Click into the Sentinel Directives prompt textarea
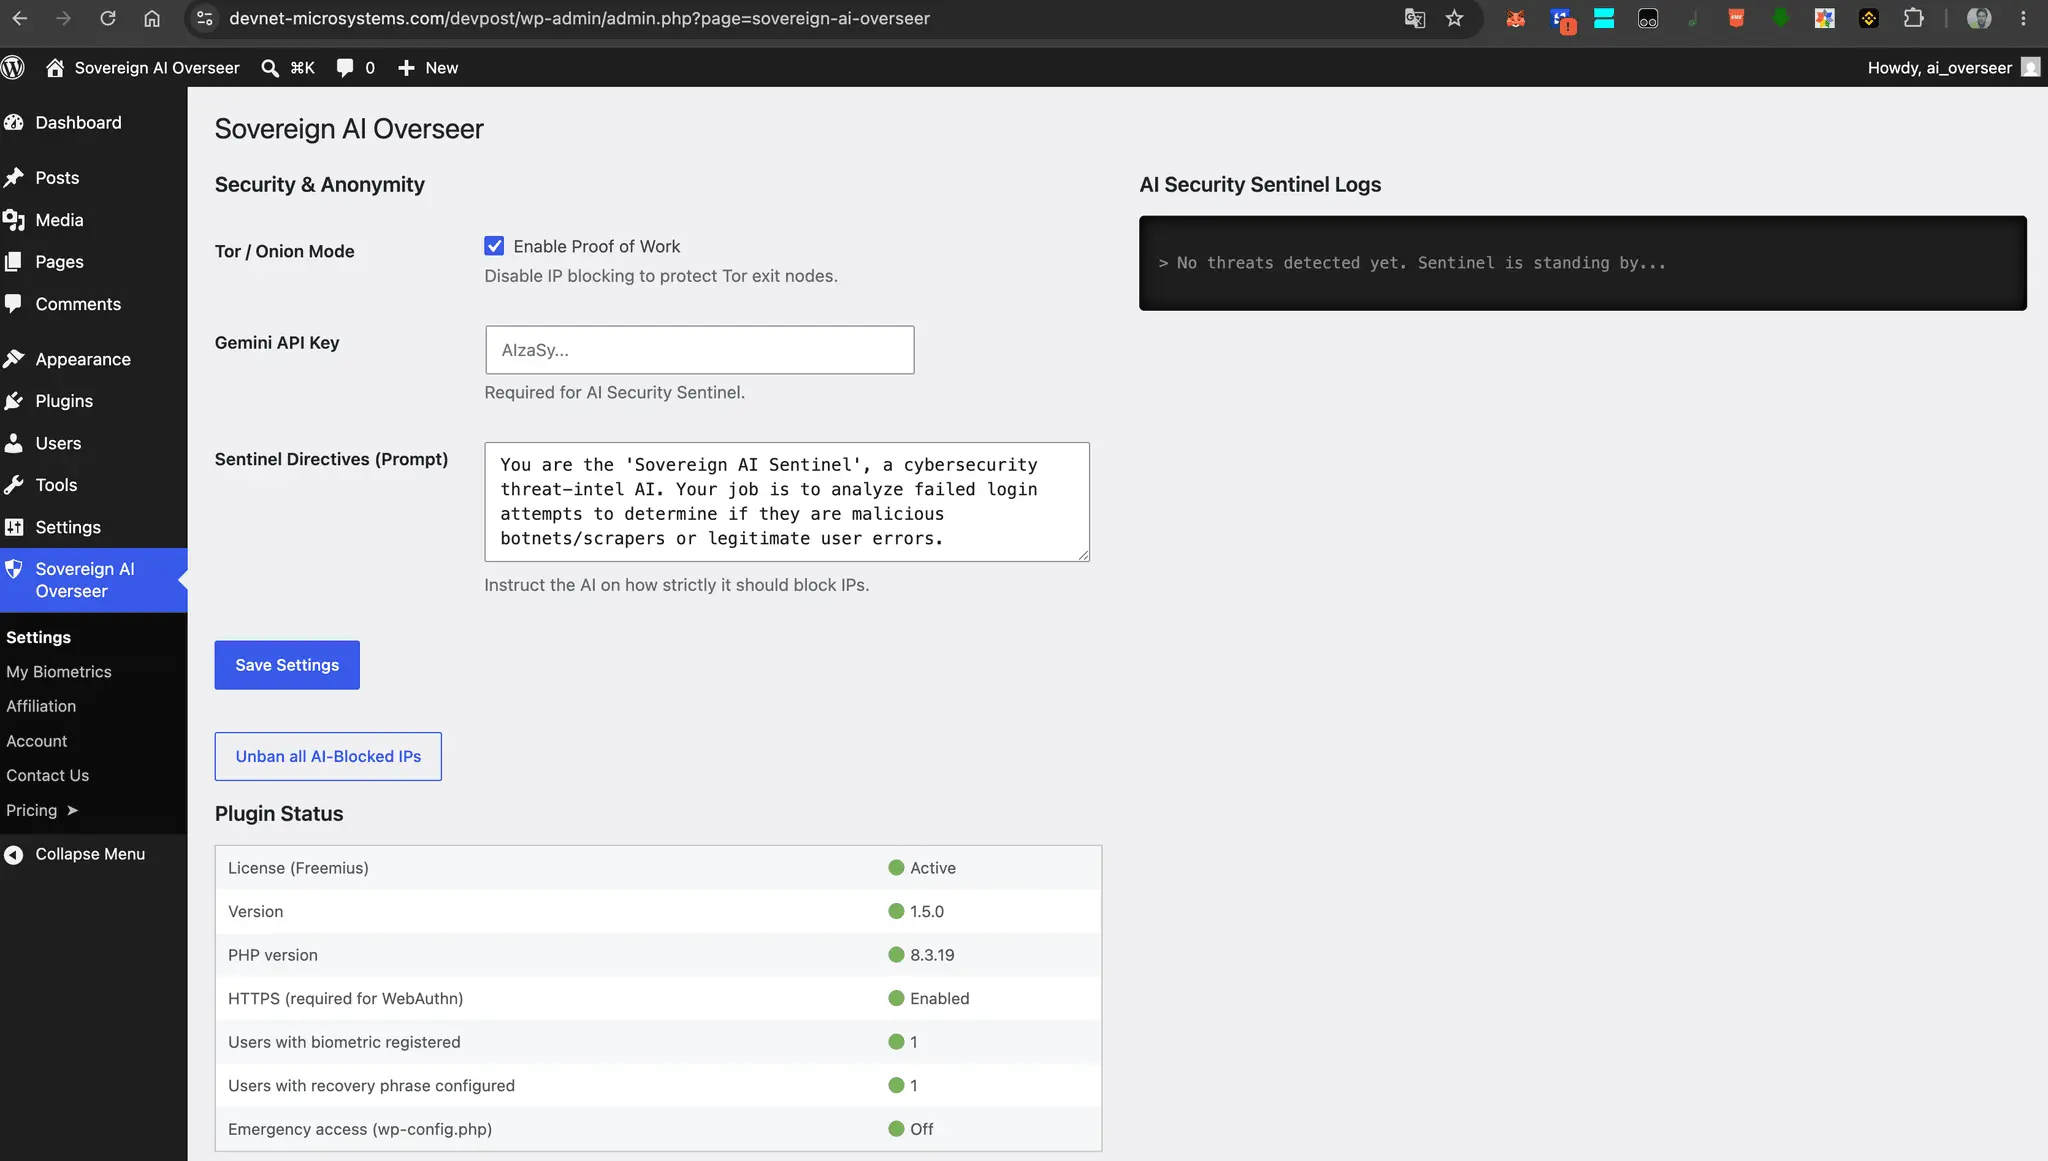2048x1161 pixels. click(x=787, y=502)
